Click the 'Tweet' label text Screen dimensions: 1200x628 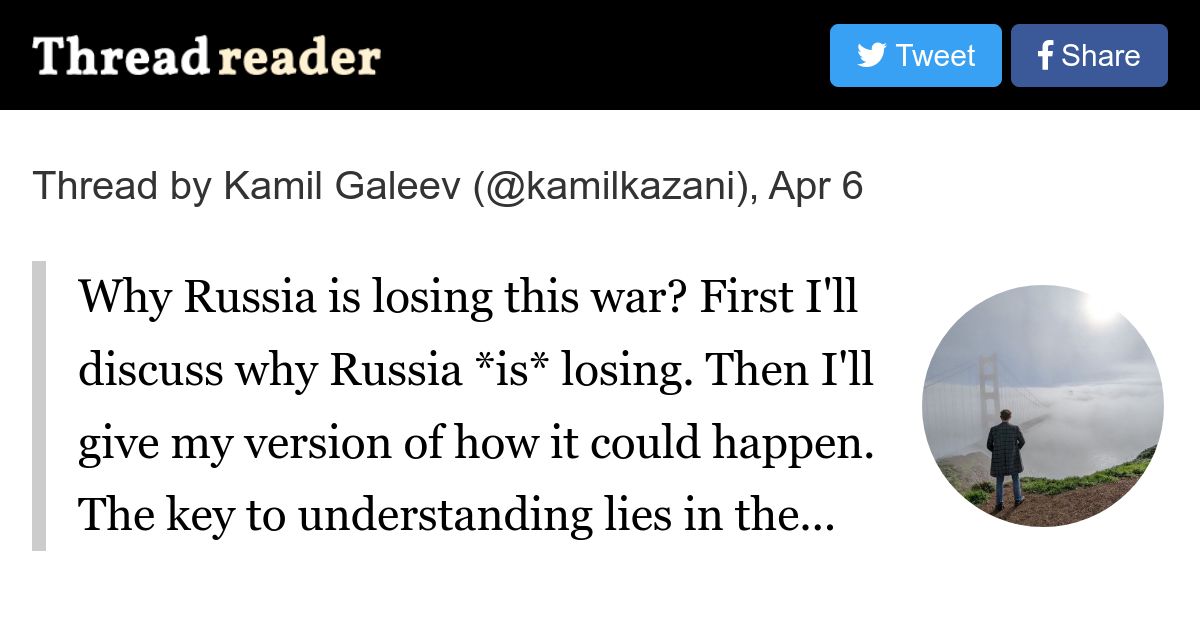[935, 56]
